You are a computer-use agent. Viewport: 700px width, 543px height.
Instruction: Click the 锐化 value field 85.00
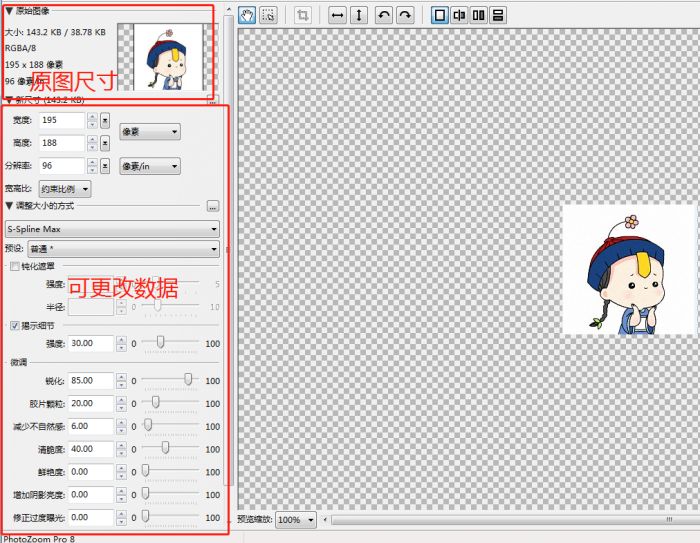91,381
